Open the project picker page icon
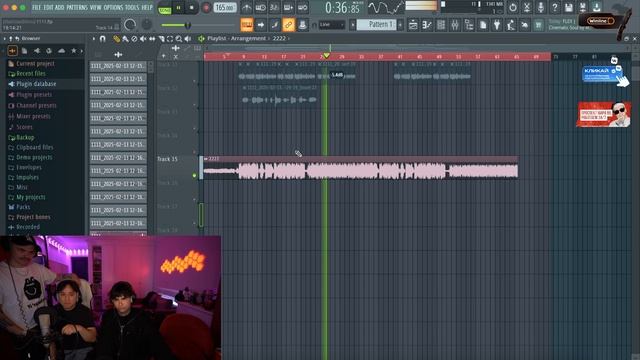The height and width of the screenshot is (360, 640). tap(483, 25)
